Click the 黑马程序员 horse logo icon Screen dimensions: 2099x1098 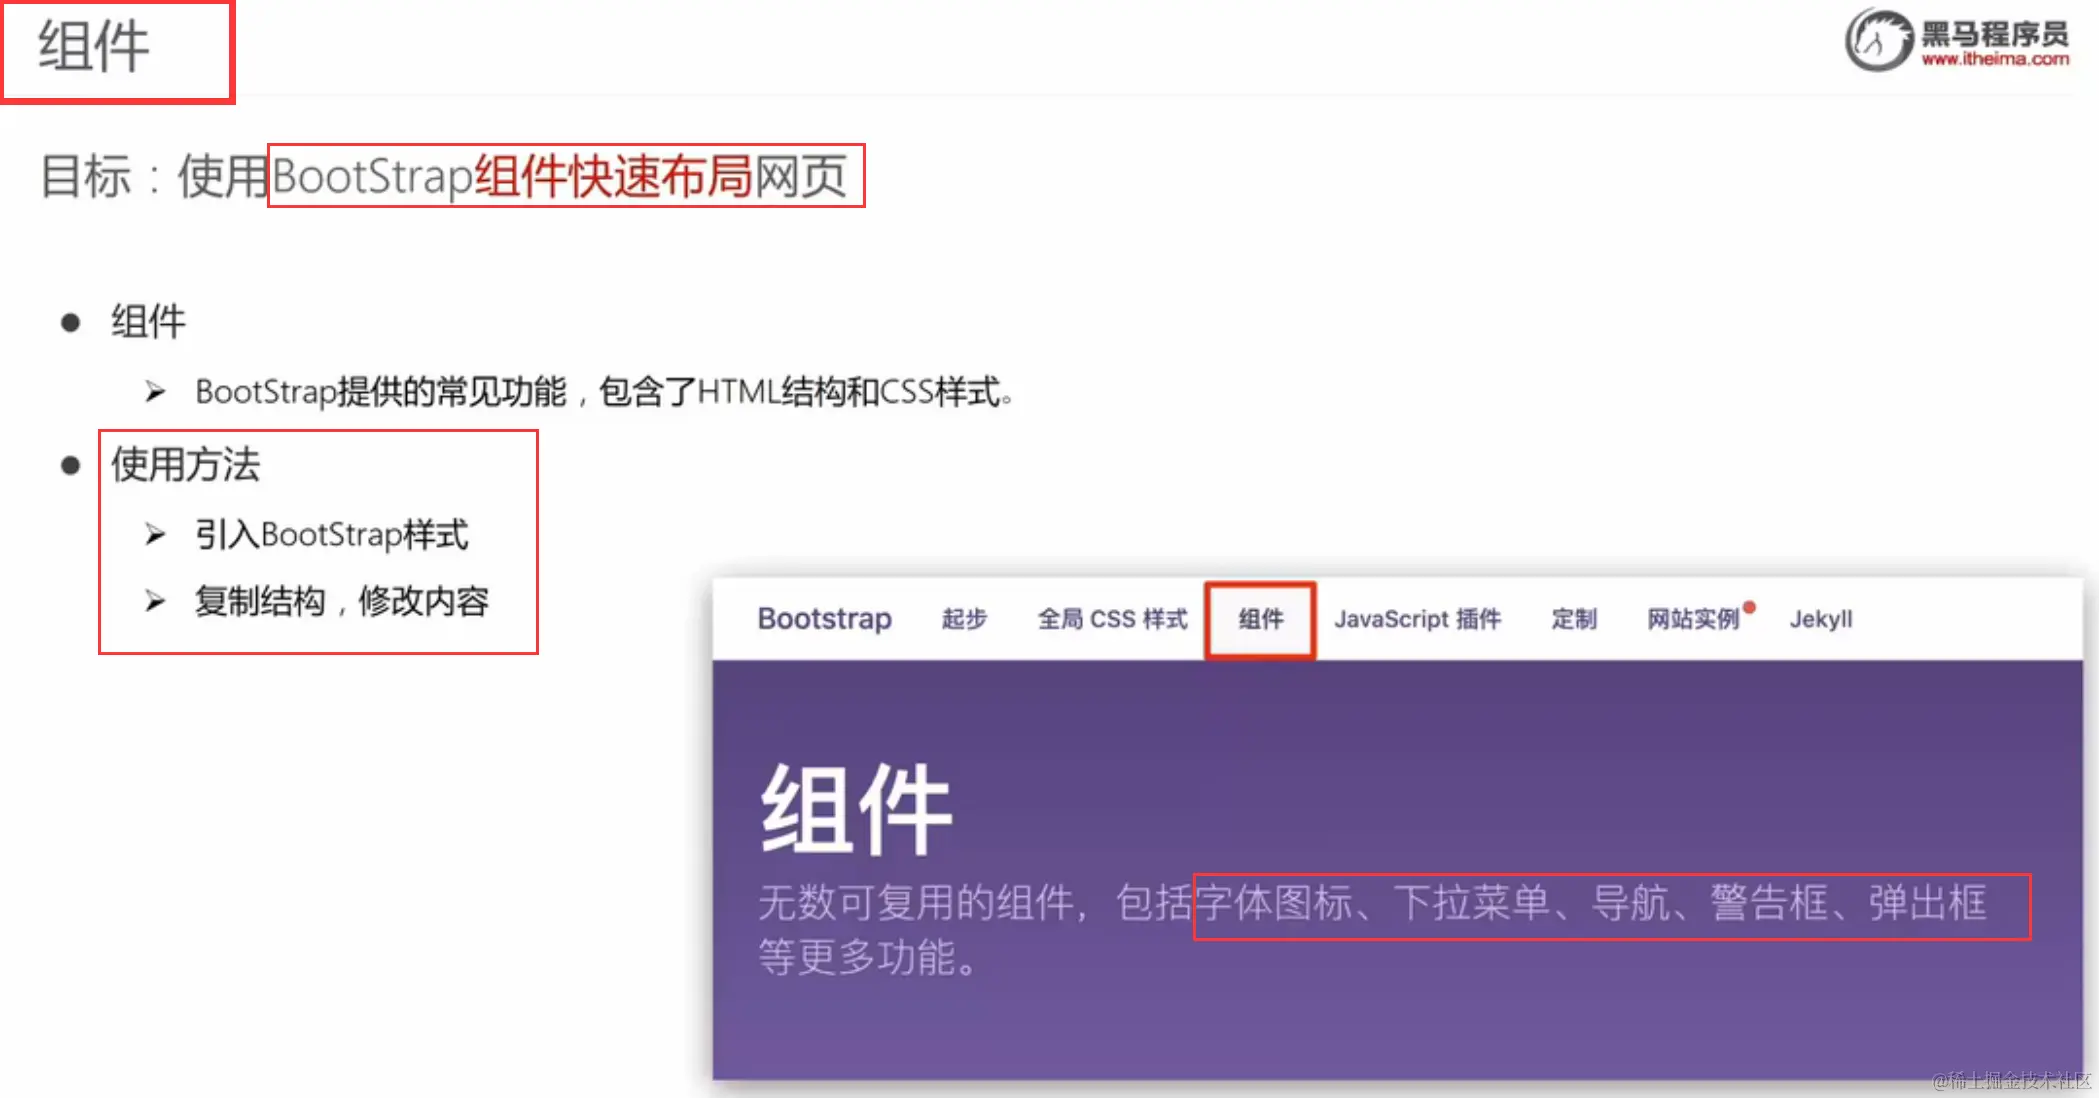click(1878, 40)
